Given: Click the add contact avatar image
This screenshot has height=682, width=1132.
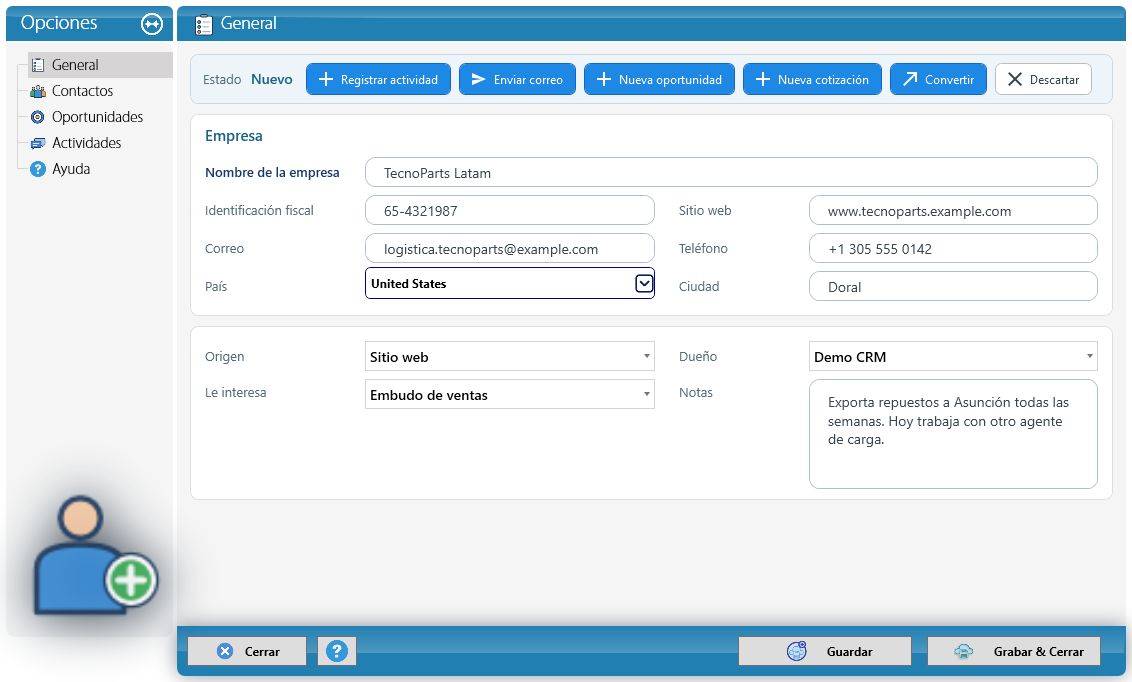Looking at the screenshot, I should [x=94, y=555].
